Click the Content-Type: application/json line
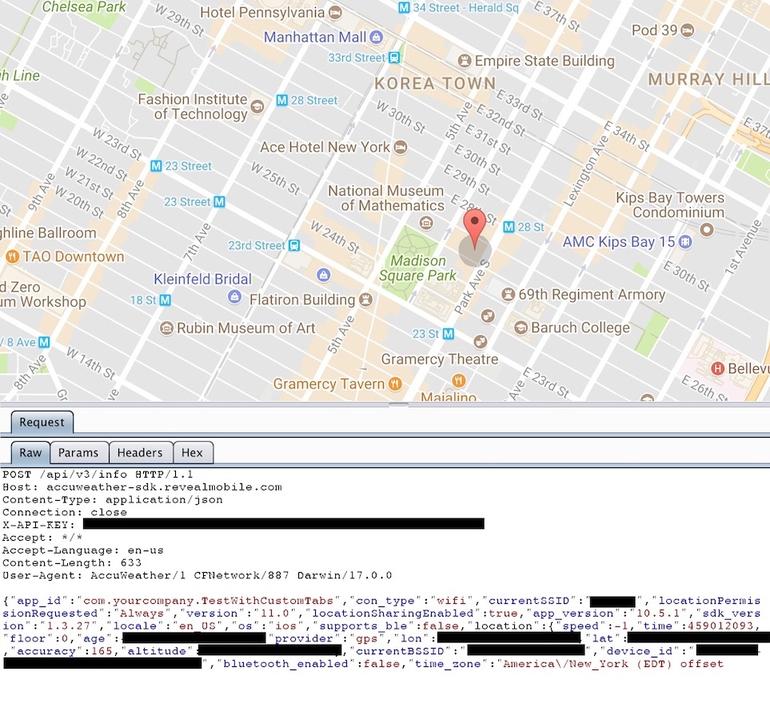The width and height of the screenshot is (770, 711). 112,500
